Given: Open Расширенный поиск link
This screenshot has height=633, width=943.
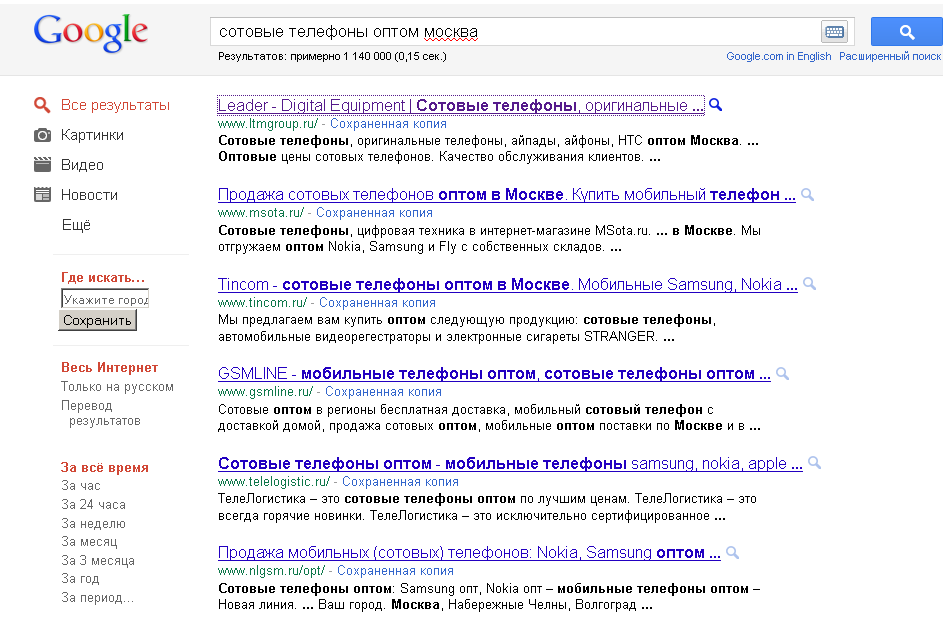Looking at the screenshot, I should (890, 56).
